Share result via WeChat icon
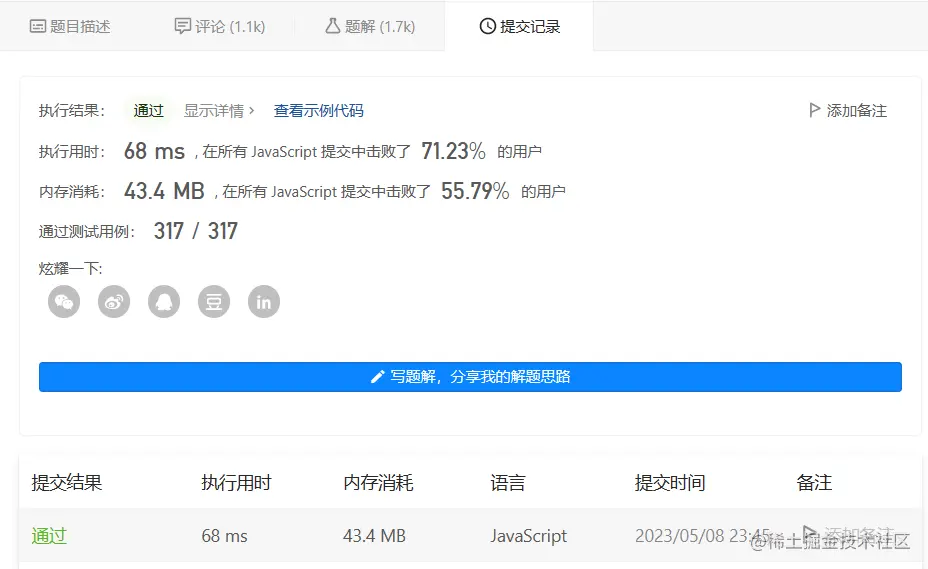This screenshot has height=569, width=928. (64, 302)
